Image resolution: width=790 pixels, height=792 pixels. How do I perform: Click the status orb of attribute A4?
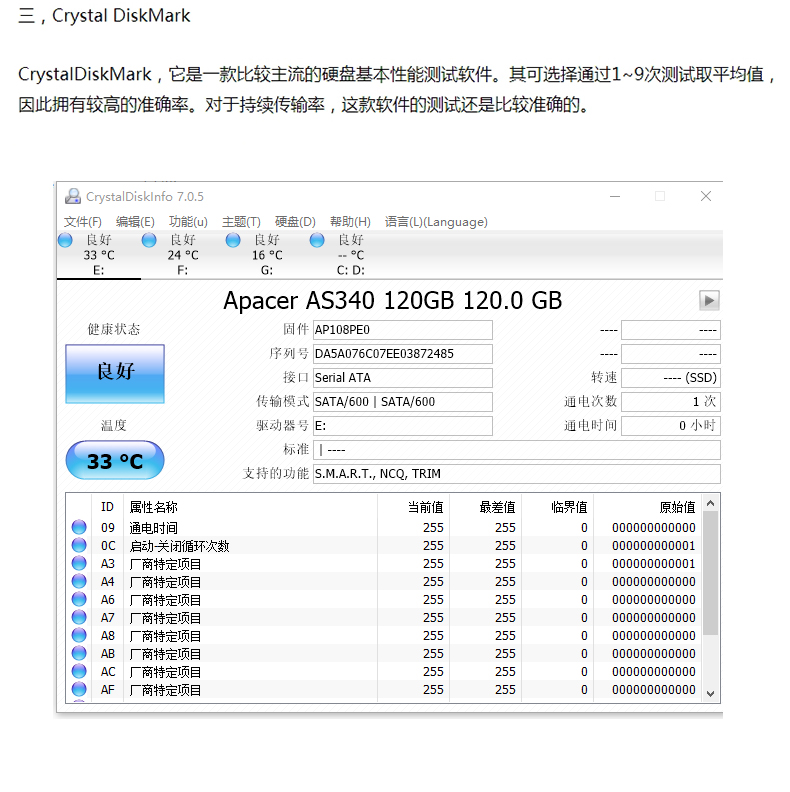coord(79,581)
